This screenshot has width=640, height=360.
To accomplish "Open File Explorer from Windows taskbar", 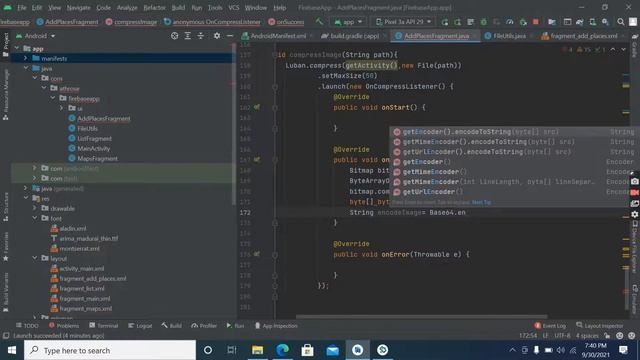I will coord(257,350).
